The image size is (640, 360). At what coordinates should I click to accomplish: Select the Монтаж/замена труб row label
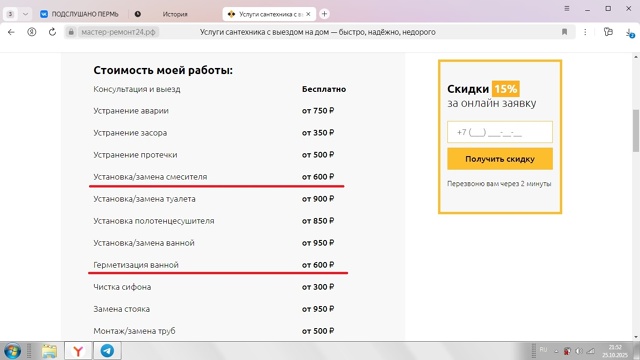point(134,331)
